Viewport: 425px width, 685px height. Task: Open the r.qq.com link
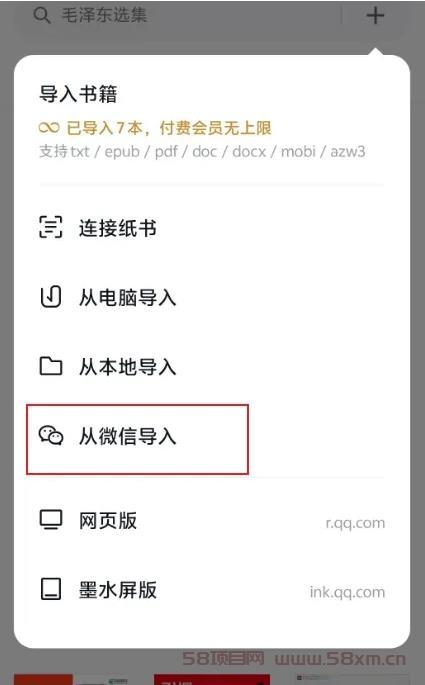(x=355, y=522)
